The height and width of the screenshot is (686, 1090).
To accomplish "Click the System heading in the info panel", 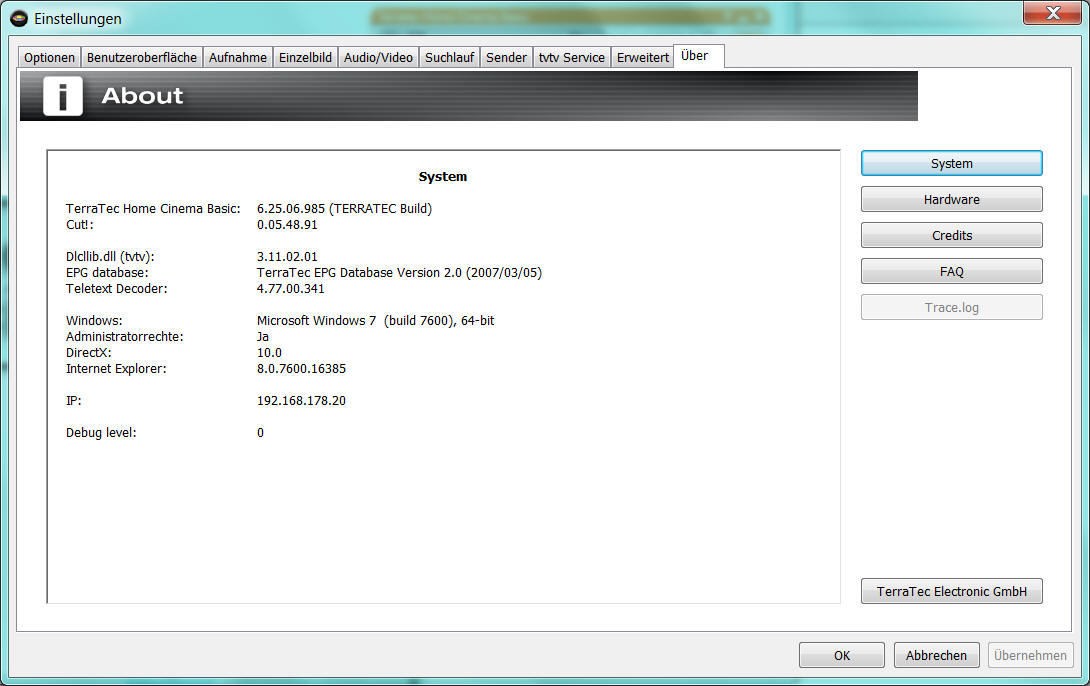I will click(x=443, y=177).
